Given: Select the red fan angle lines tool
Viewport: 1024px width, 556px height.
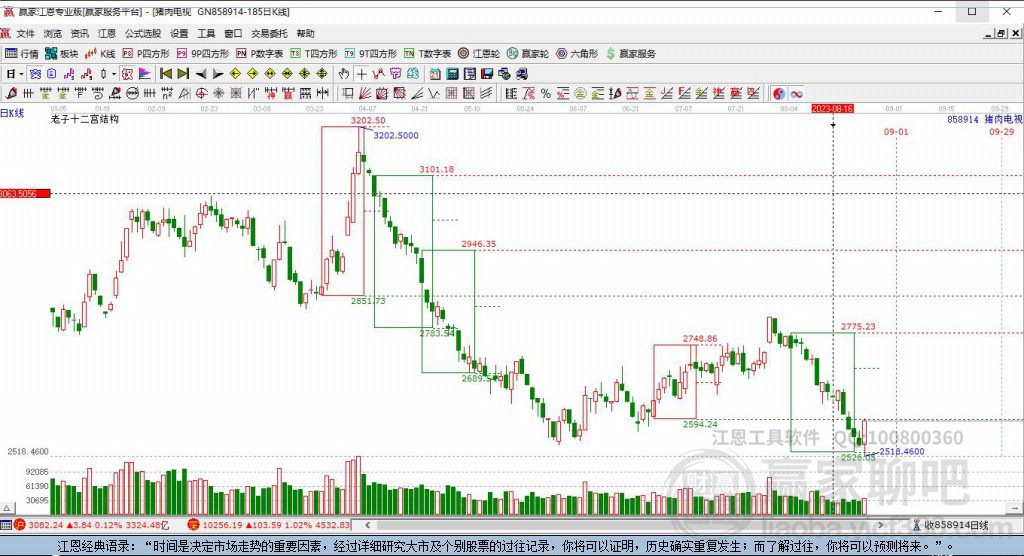Looking at the screenshot, I should (x=365, y=93).
